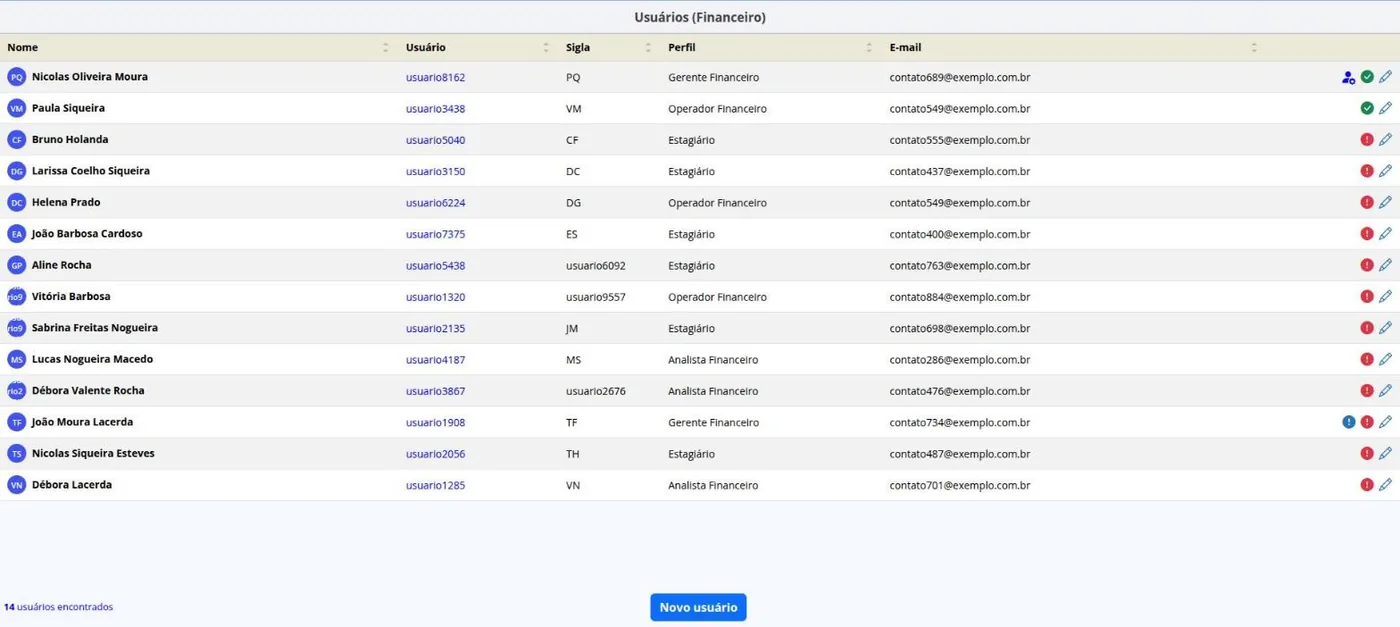This screenshot has height=627, width=1400.
Task: Click the pencil icon for Débora Lacerda
Action: point(1385,485)
